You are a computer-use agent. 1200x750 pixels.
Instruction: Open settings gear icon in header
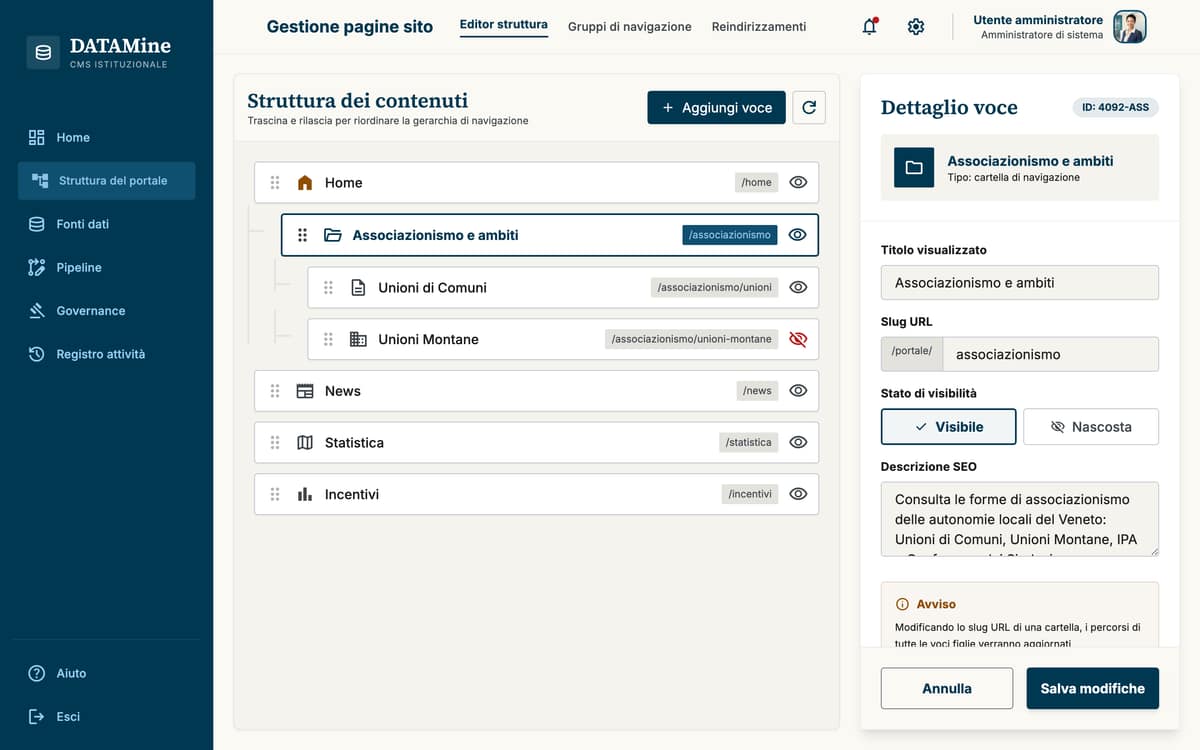pos(916,27)
